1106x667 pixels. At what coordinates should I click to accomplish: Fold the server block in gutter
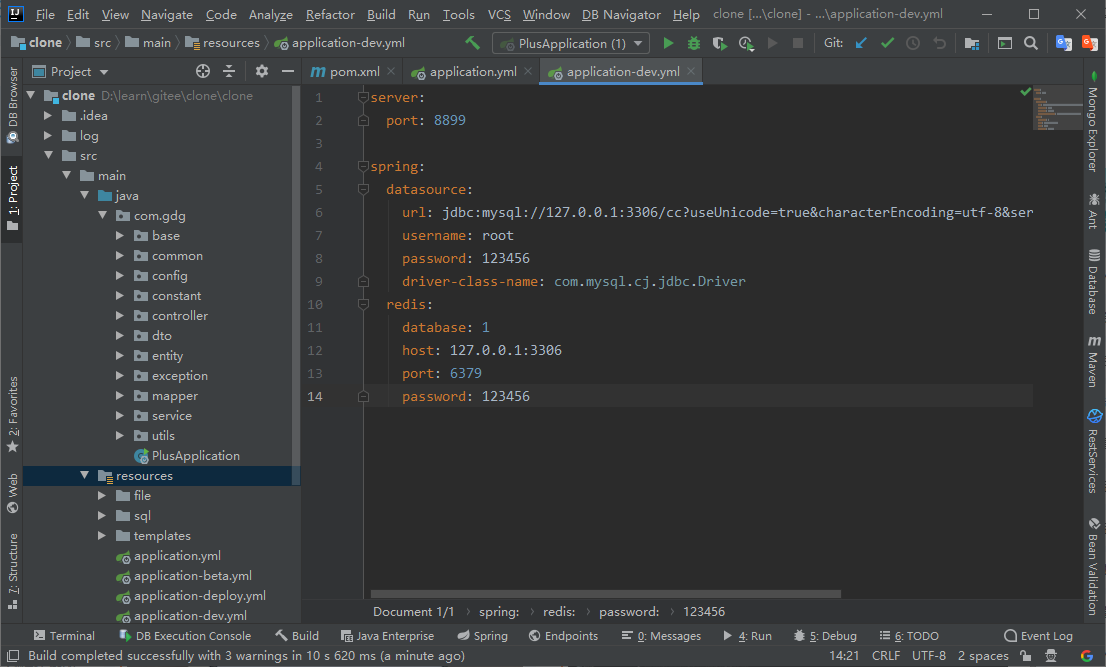coord(363,97)
